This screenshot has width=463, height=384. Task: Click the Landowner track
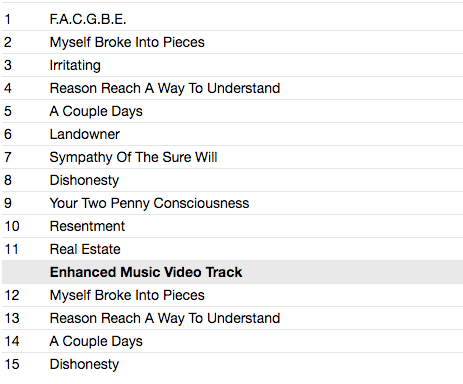pyautogui.click(x=232, y=134)
